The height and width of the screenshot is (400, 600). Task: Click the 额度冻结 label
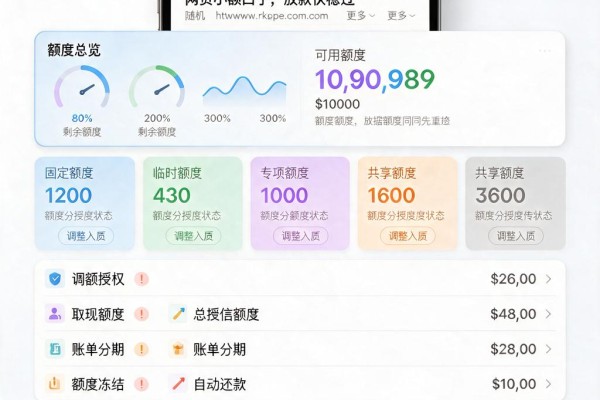pos(98,384)
